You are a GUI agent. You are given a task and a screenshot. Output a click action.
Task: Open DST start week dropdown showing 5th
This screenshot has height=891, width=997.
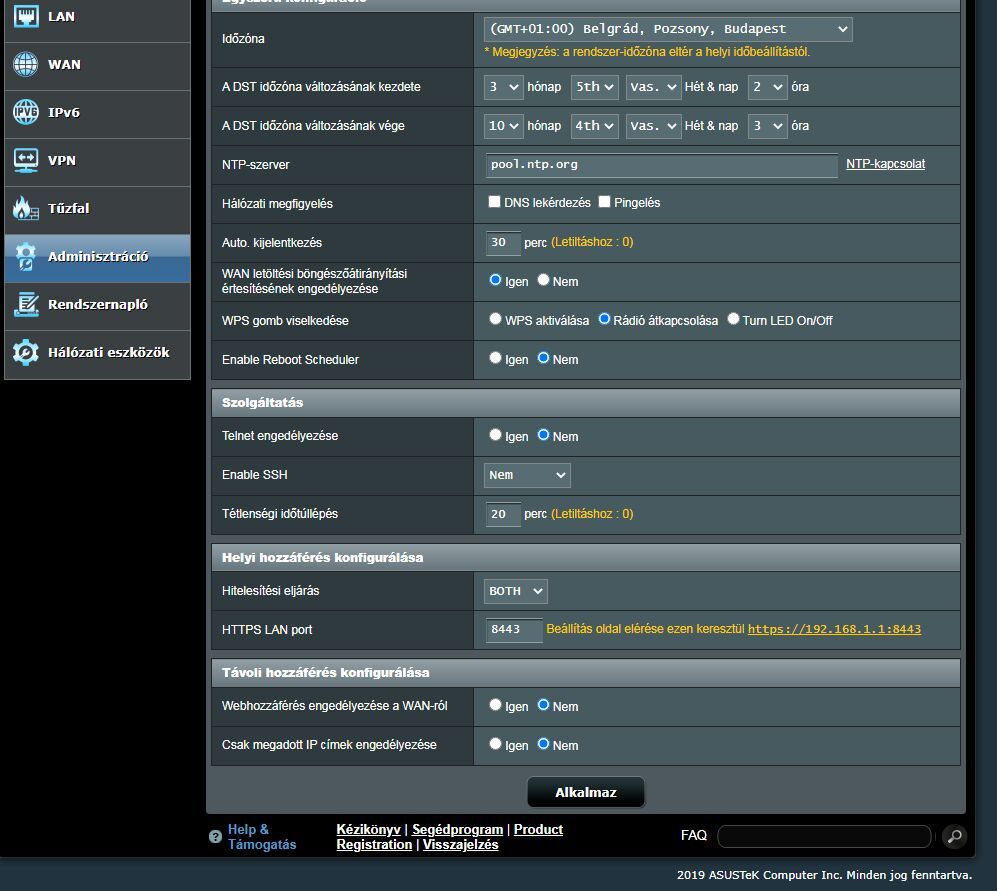coord(594,87)
